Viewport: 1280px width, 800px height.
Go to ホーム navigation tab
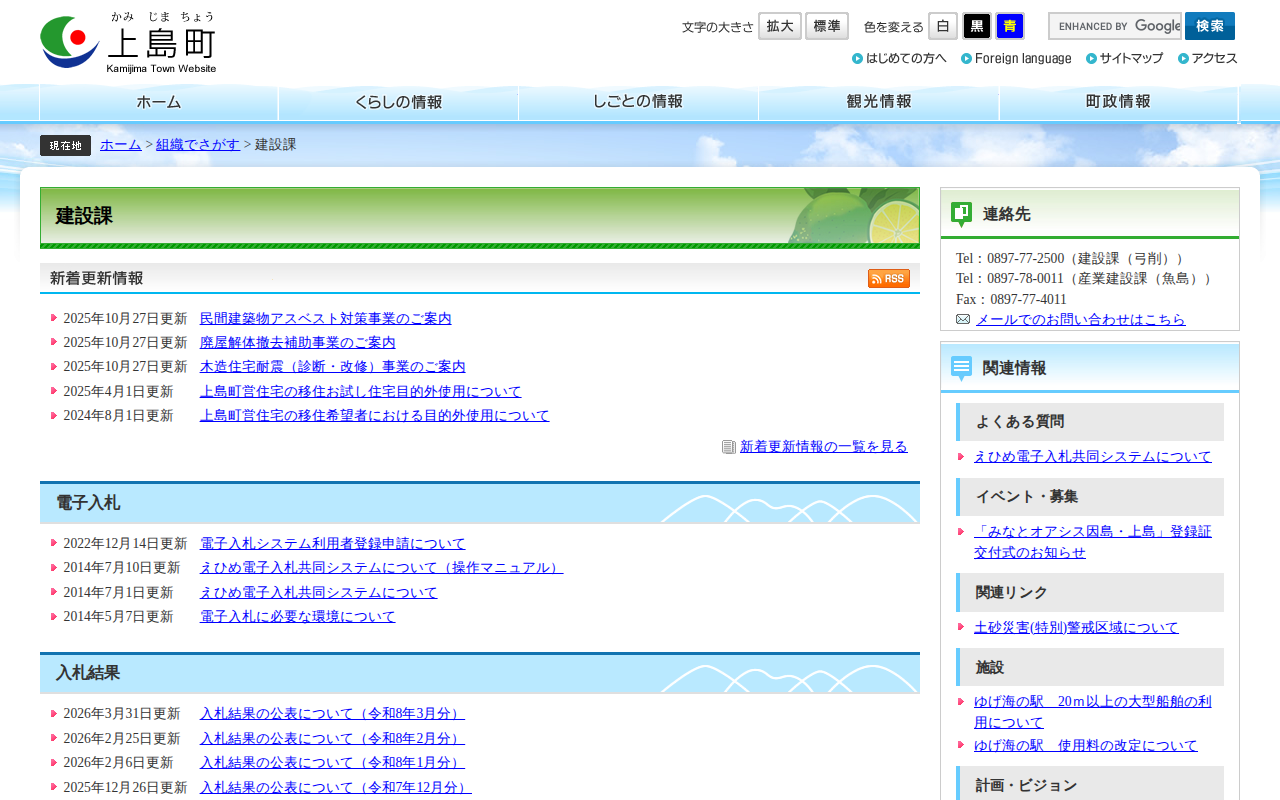pos(159,103)
